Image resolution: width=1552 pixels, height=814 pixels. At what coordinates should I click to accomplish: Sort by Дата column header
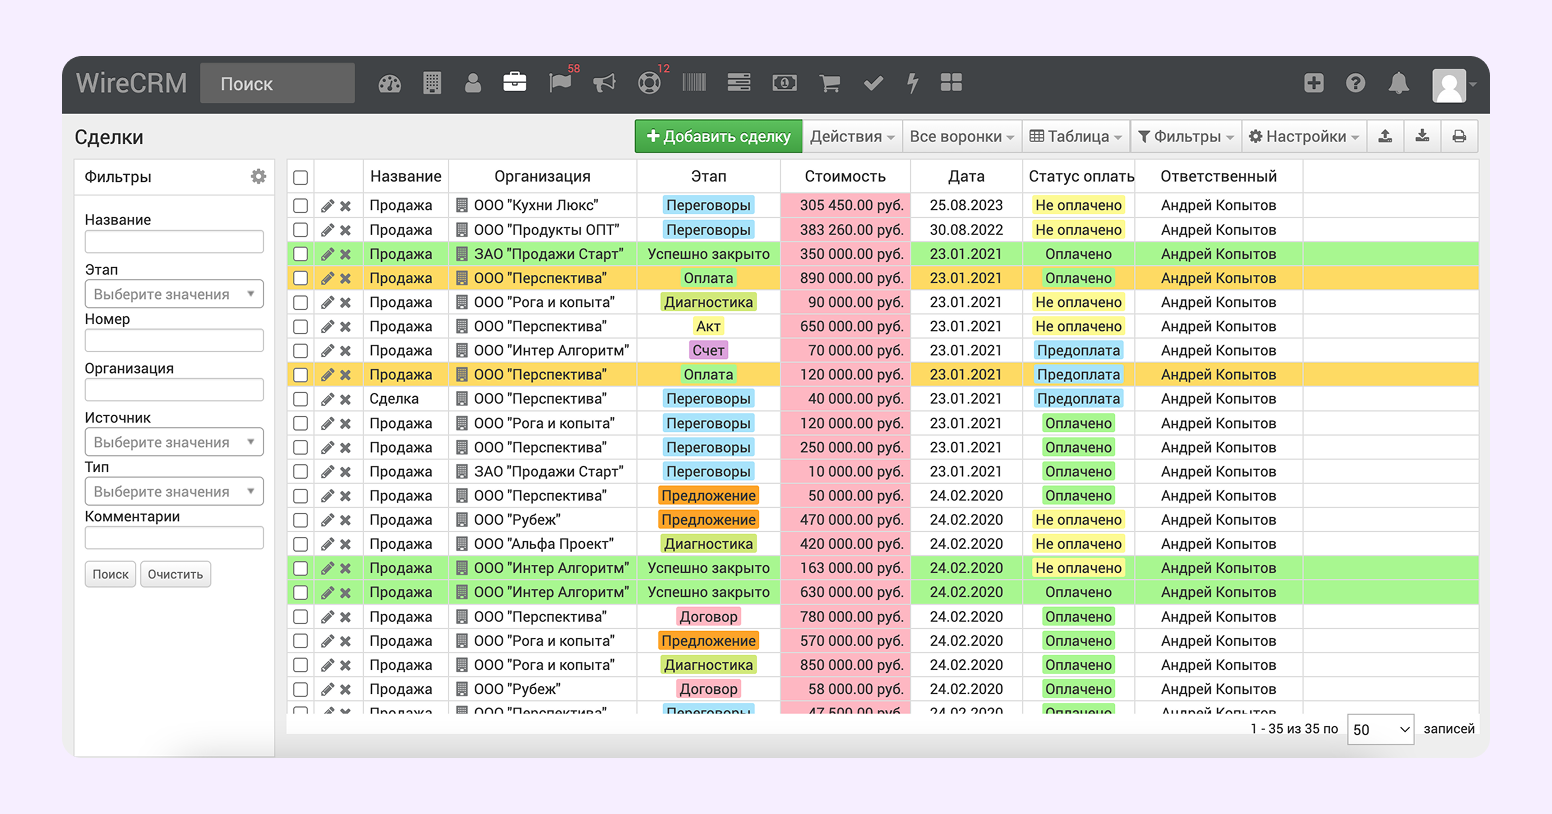pos(966,176)
